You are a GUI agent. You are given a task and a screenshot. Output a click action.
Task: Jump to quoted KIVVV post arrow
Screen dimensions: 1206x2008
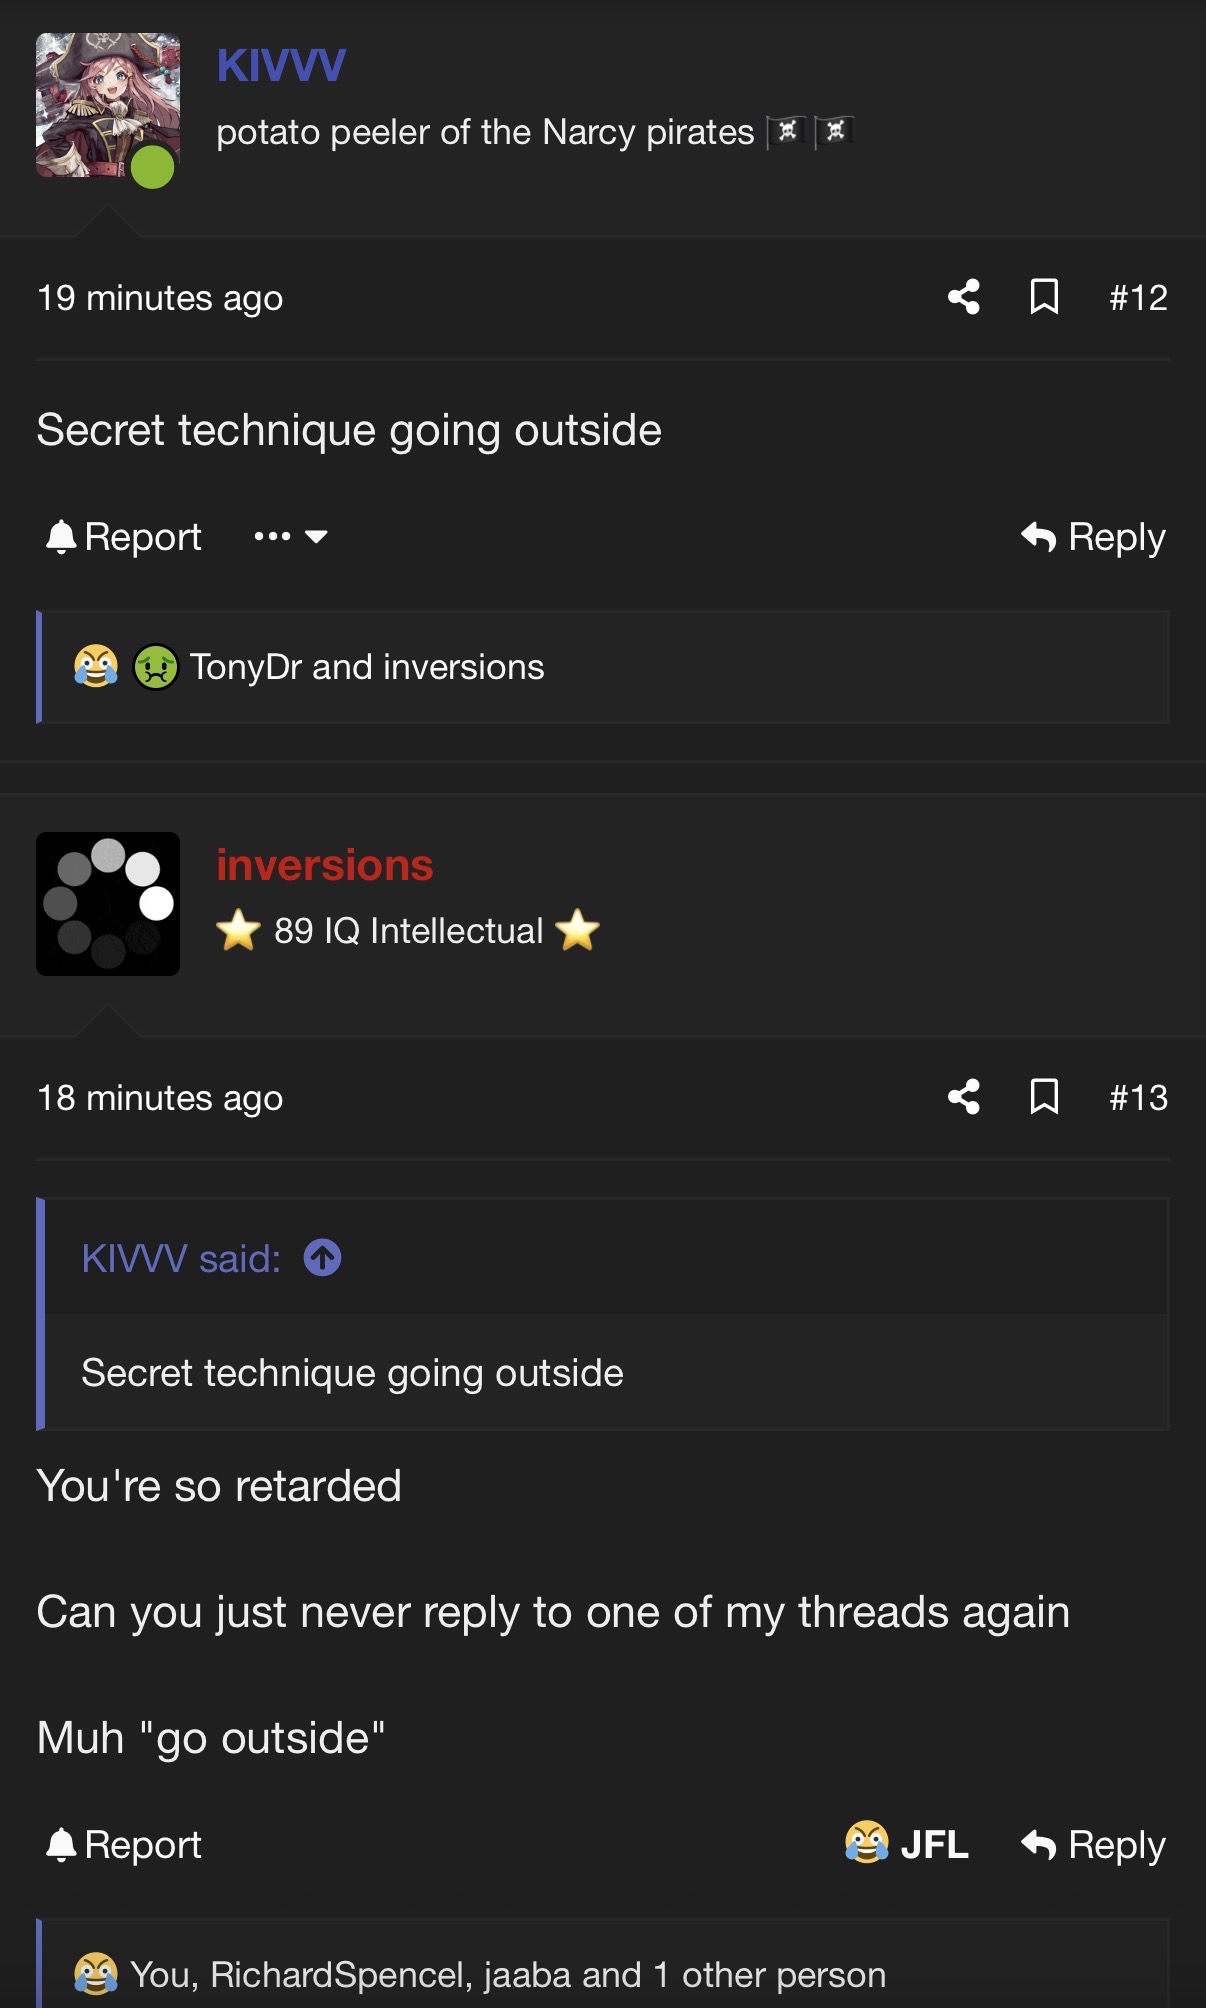point(322,1258)
